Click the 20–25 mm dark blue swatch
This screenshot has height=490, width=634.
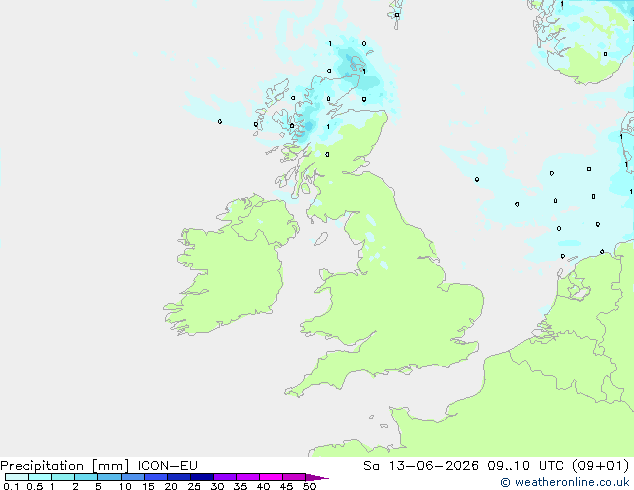179,477
